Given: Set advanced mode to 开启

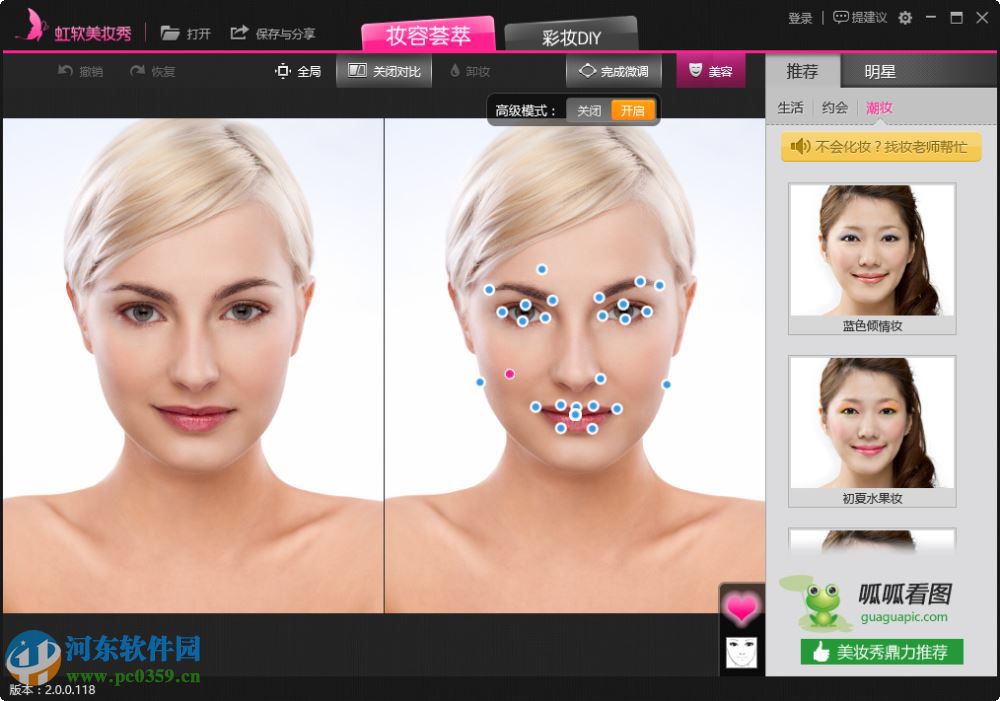Looking at the screenshot, I should click(x=632, y=110).
